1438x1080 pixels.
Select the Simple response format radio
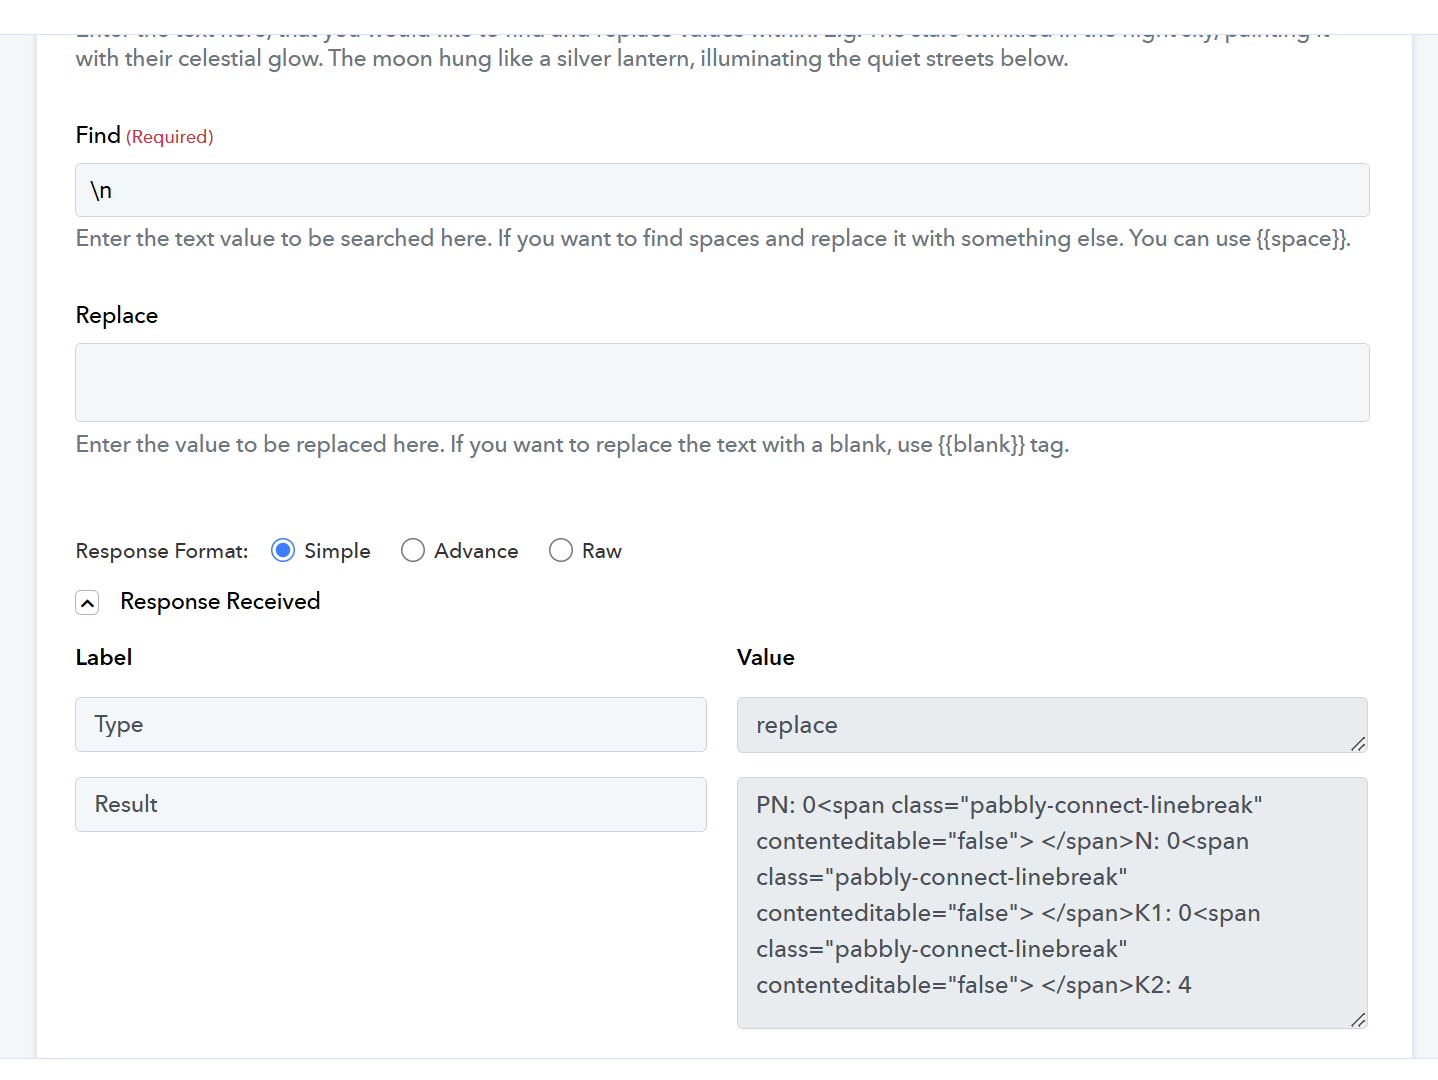pyautogui.click(x=283, y=551)
